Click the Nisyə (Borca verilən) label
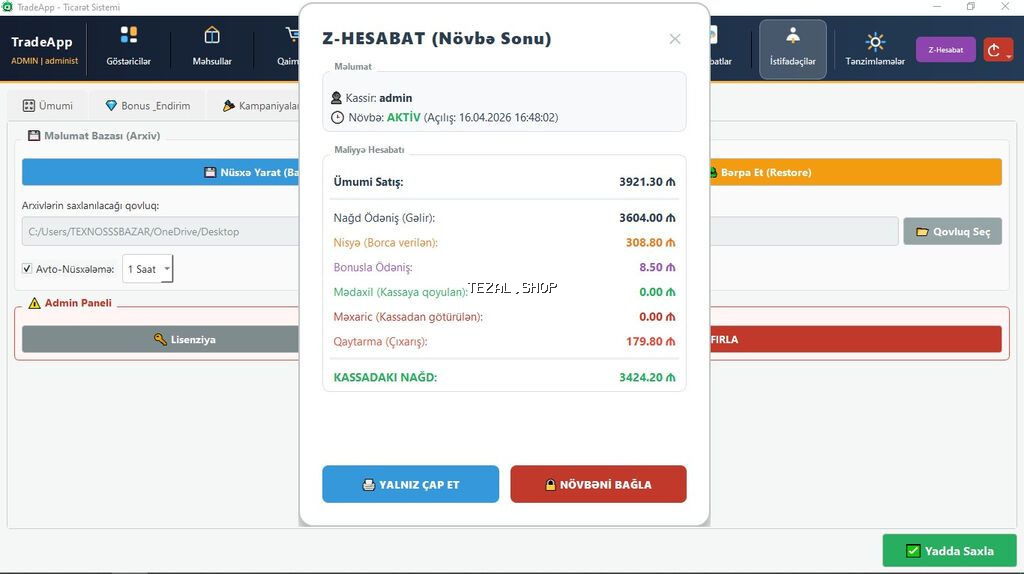This screenshot has height=574, width=1024. (x=385, y=243)
